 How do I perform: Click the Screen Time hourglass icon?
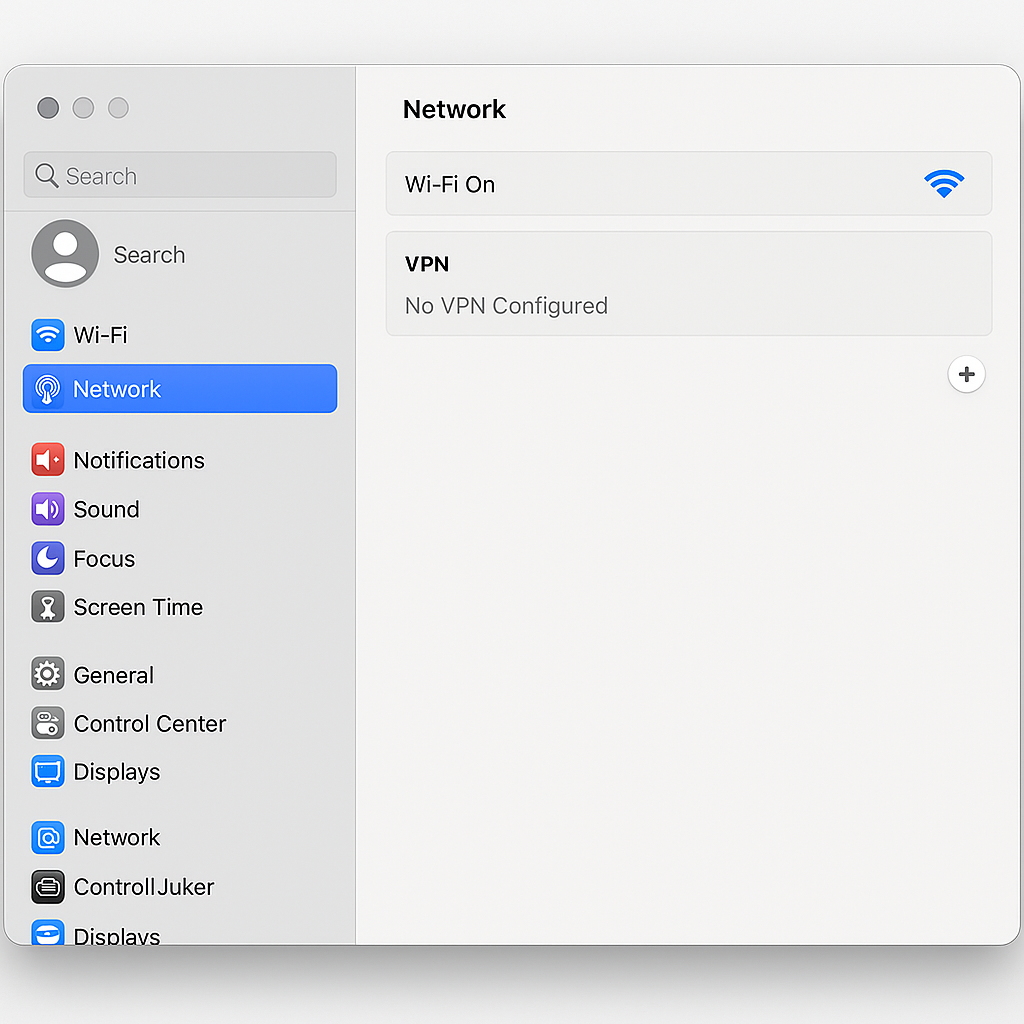[x=48, y=607]
